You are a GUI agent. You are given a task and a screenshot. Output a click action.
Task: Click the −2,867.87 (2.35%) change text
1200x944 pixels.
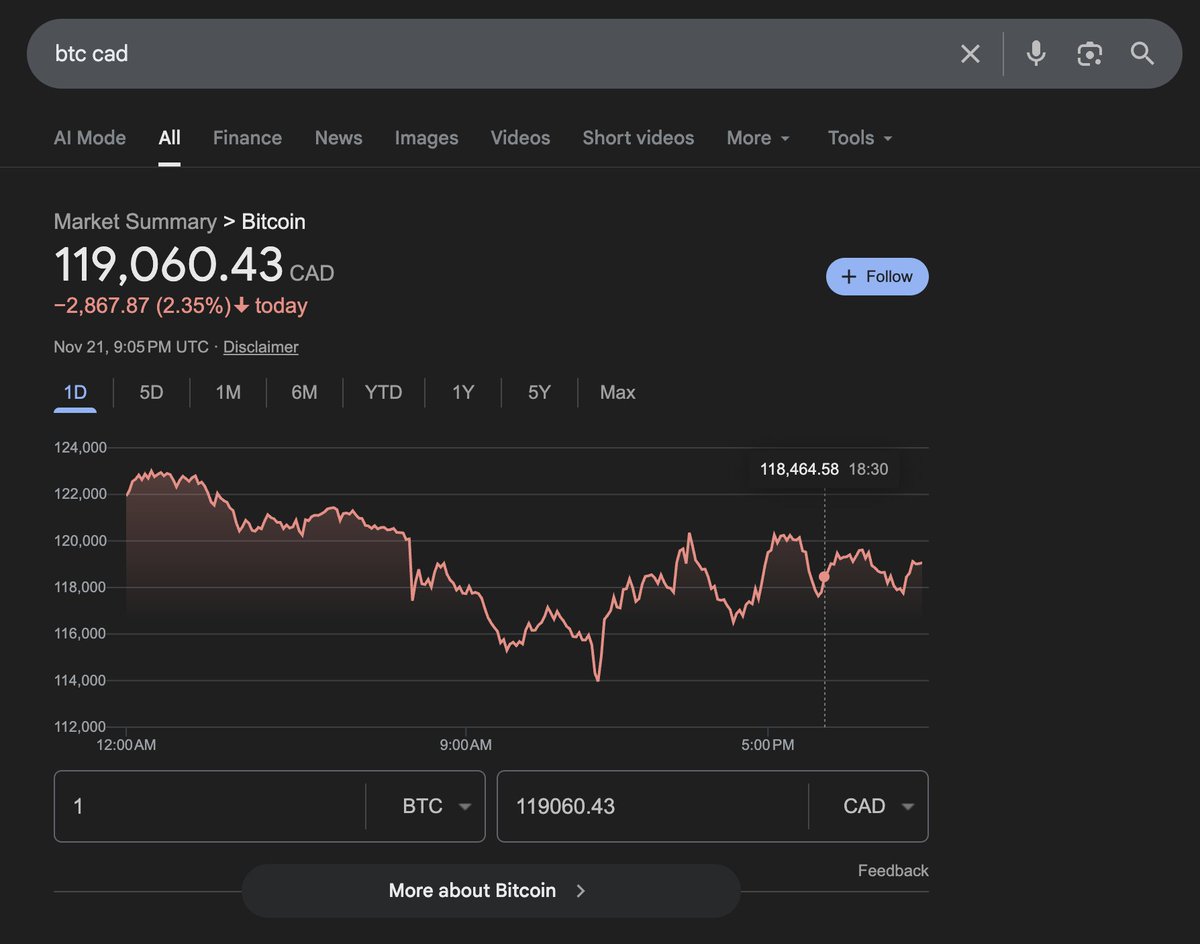click(x=143, y=306)
